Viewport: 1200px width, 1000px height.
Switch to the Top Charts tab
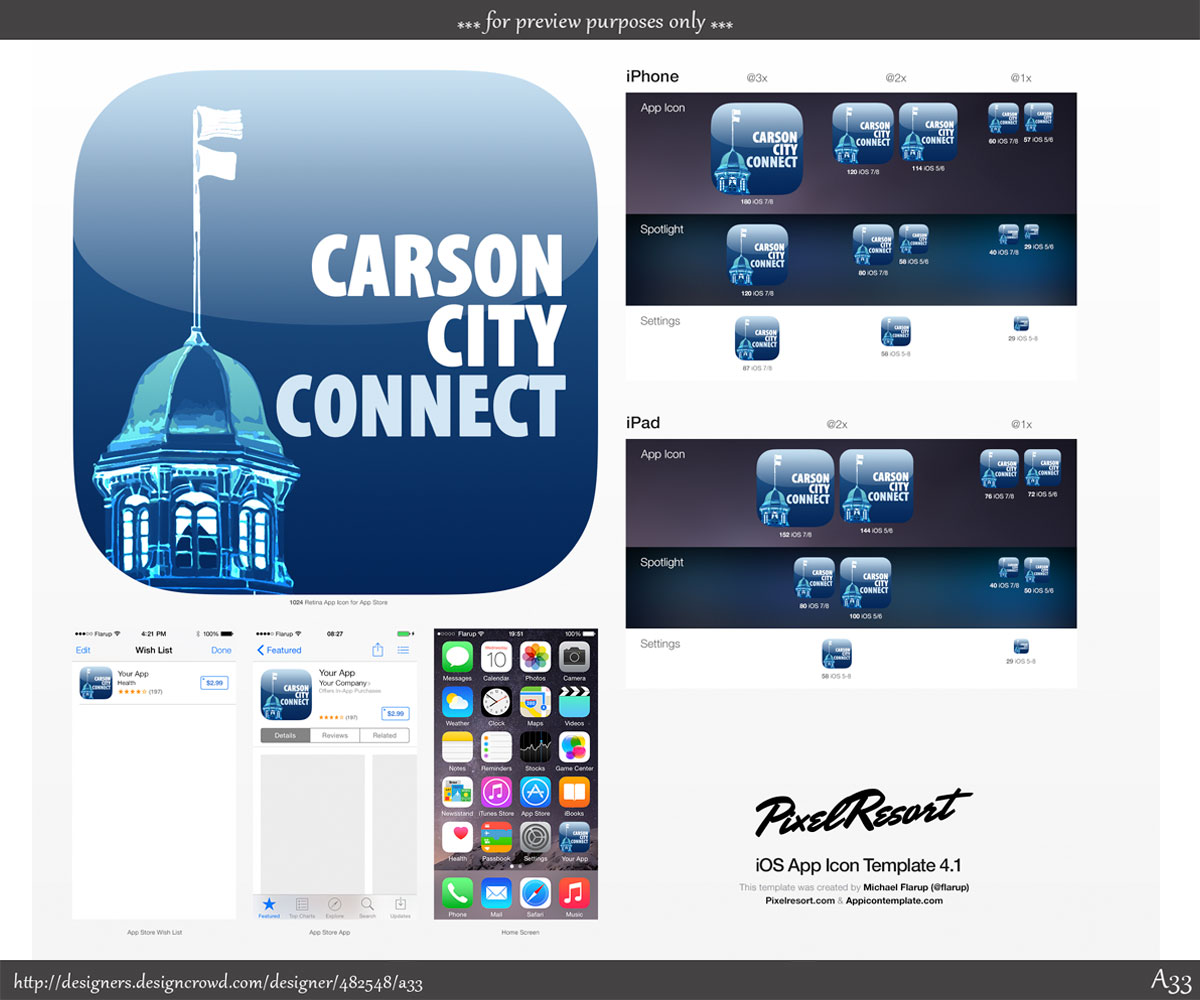(x=302, y=907)
